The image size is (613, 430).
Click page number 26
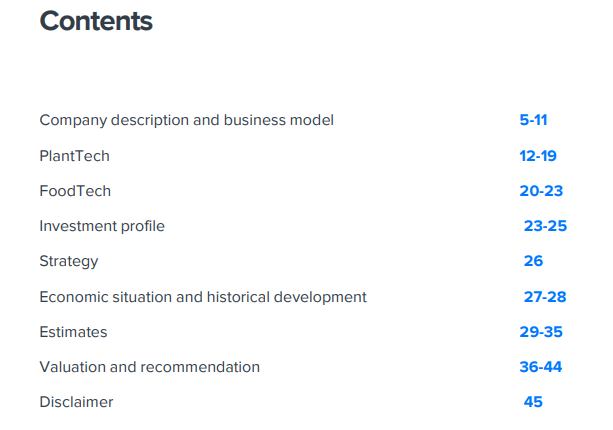[533, 261]
